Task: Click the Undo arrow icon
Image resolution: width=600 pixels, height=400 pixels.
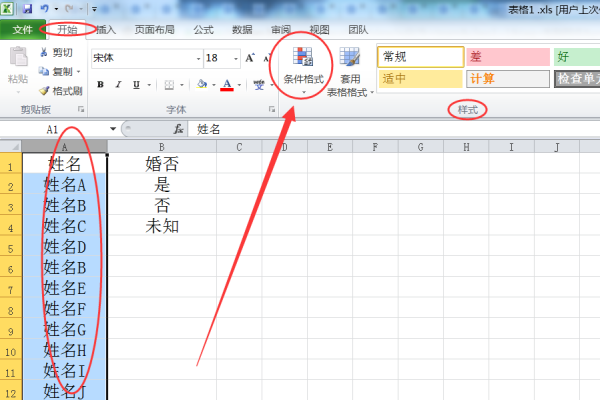Action: click(x=47, y=8)
